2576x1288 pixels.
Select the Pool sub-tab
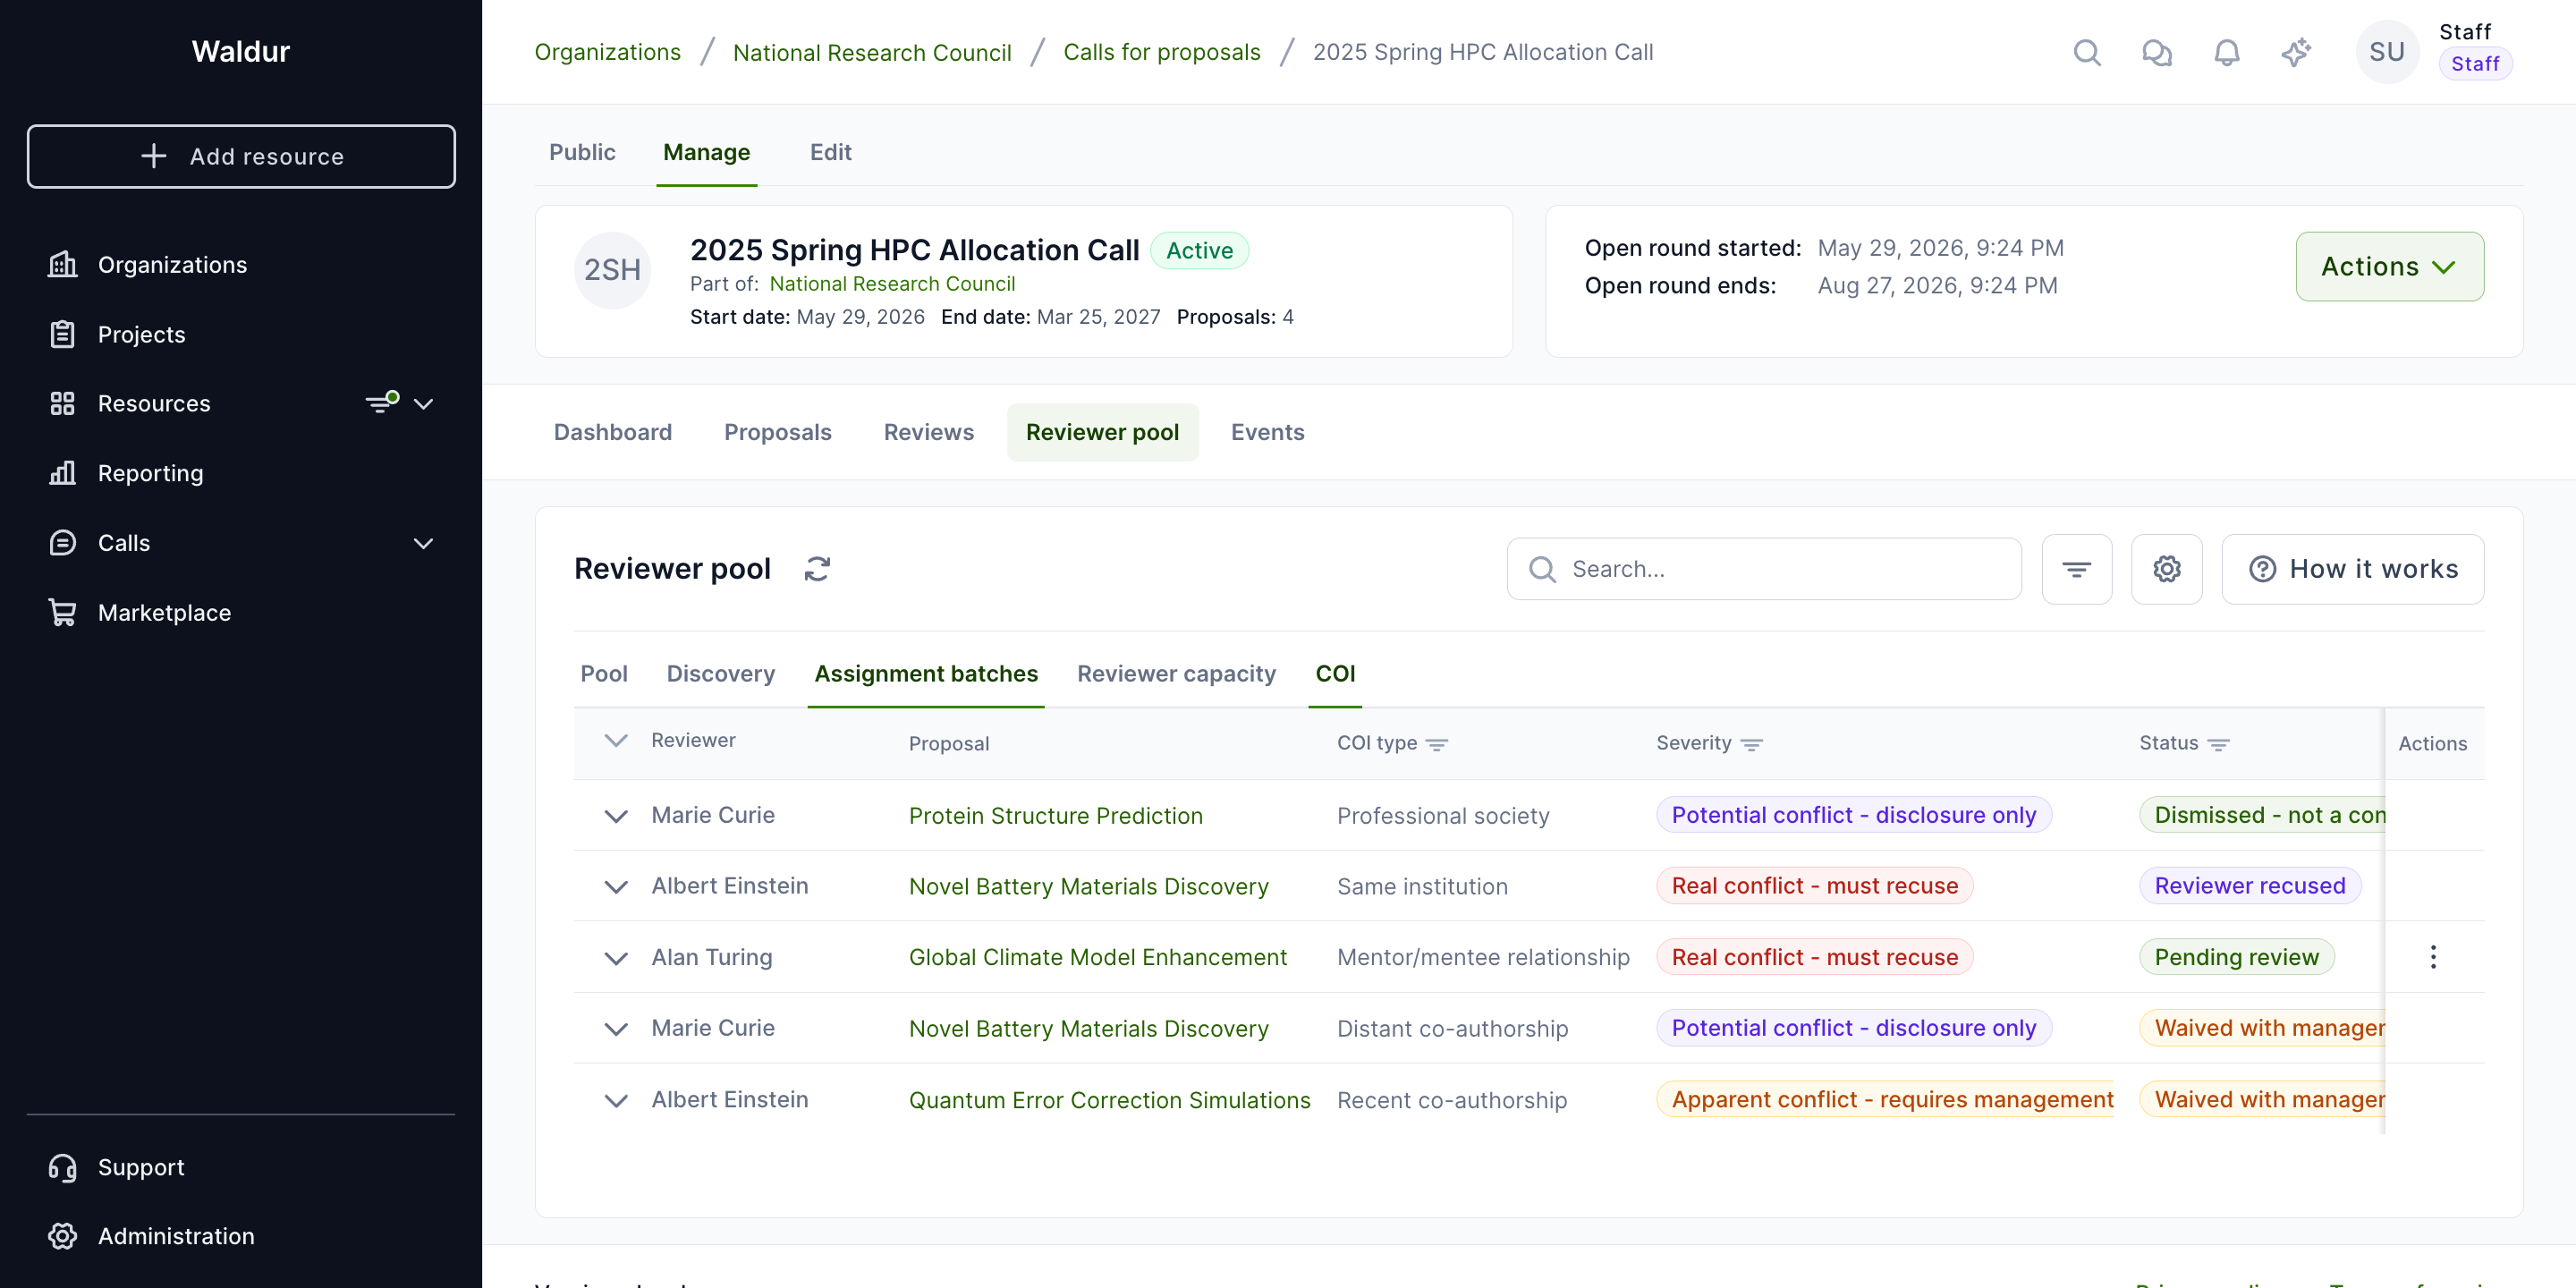coord(603,674)
